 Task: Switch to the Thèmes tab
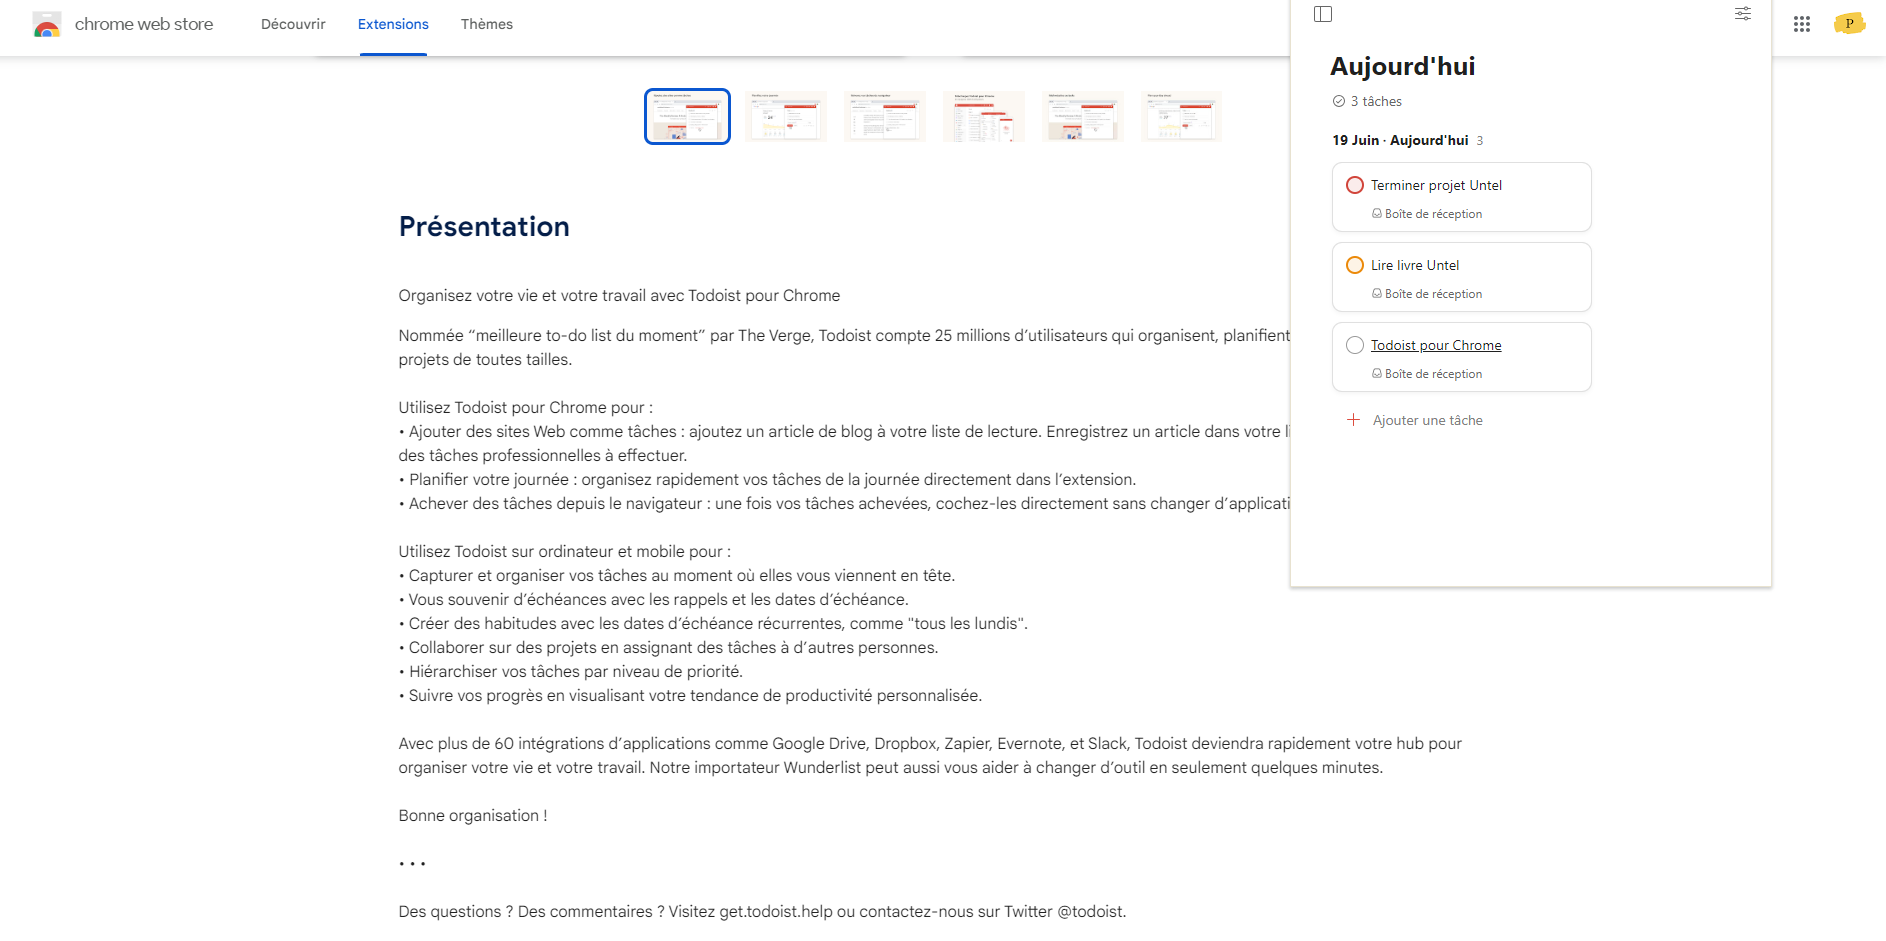point(486,24)
